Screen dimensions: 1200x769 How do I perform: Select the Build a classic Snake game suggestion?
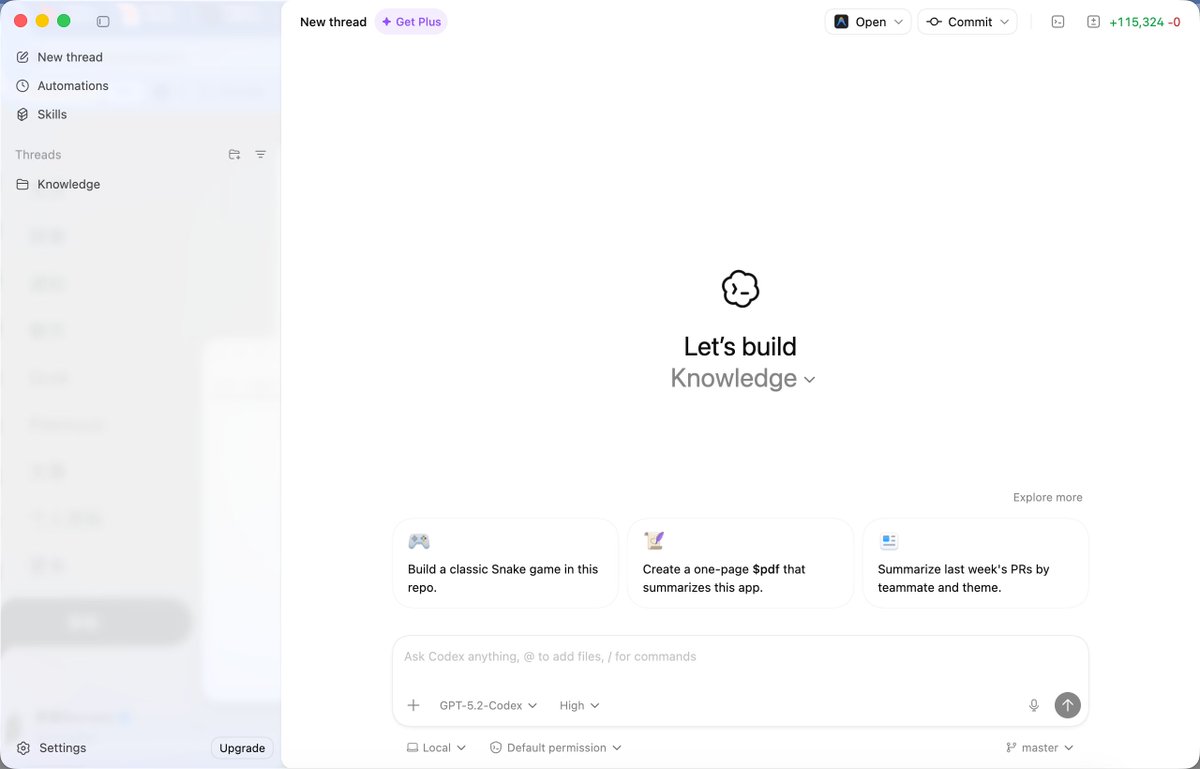tap(505, 563)
